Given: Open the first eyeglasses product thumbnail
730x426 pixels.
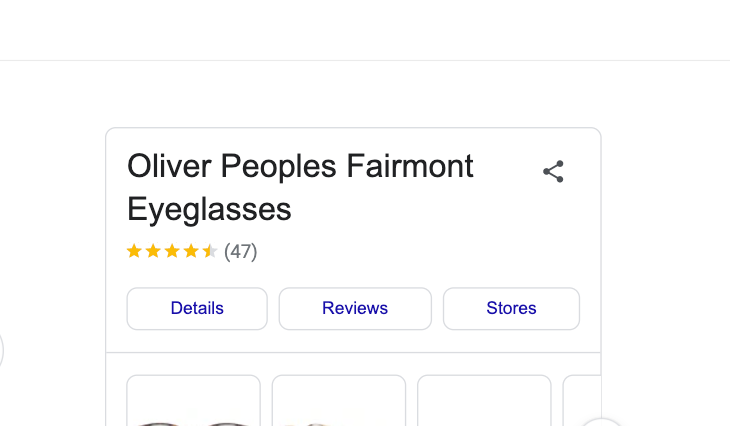Looking at the screenshot, I should tap(193, 402).
